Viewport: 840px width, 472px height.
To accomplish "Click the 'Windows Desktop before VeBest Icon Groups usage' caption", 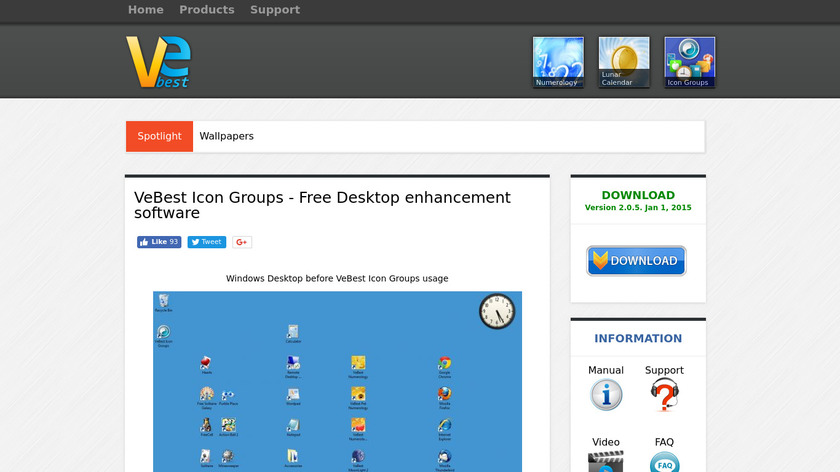I will point(337,279).
